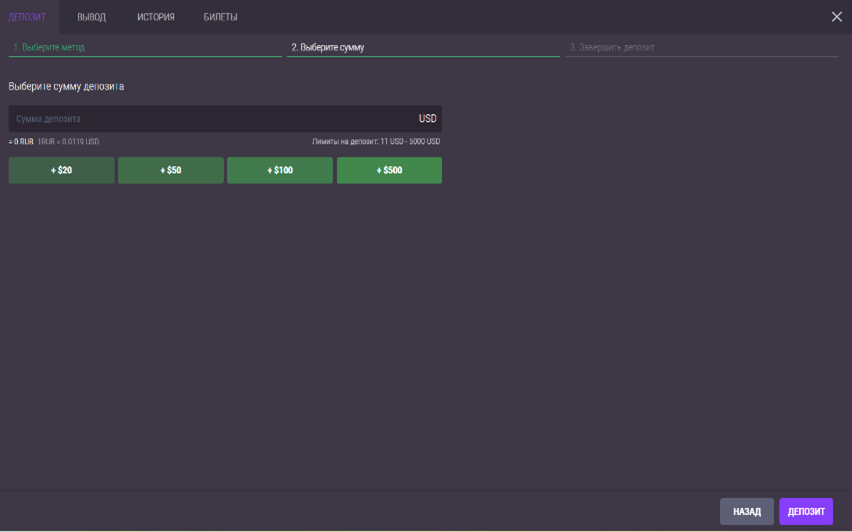Select step 2 Выберите сумму

(328, 47)
